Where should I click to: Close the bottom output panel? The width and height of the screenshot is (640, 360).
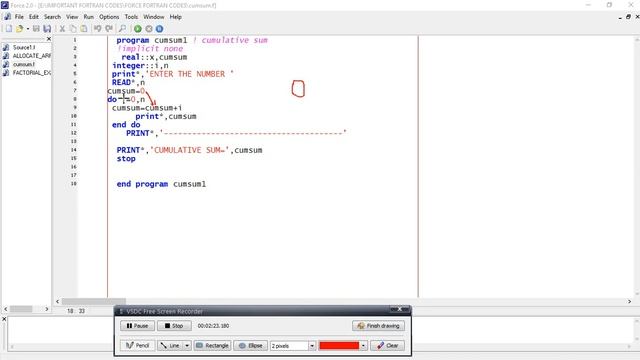(4, 319)
